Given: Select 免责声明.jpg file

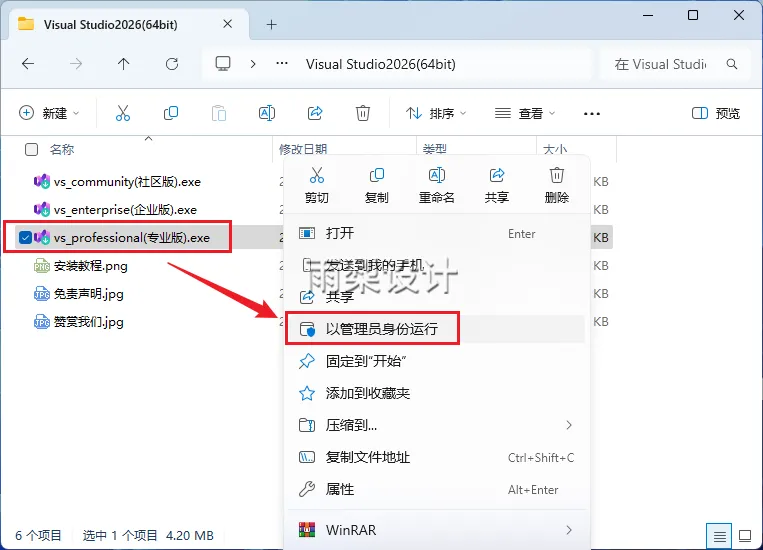Looking at the screenshot, I should tap(78, 294).
